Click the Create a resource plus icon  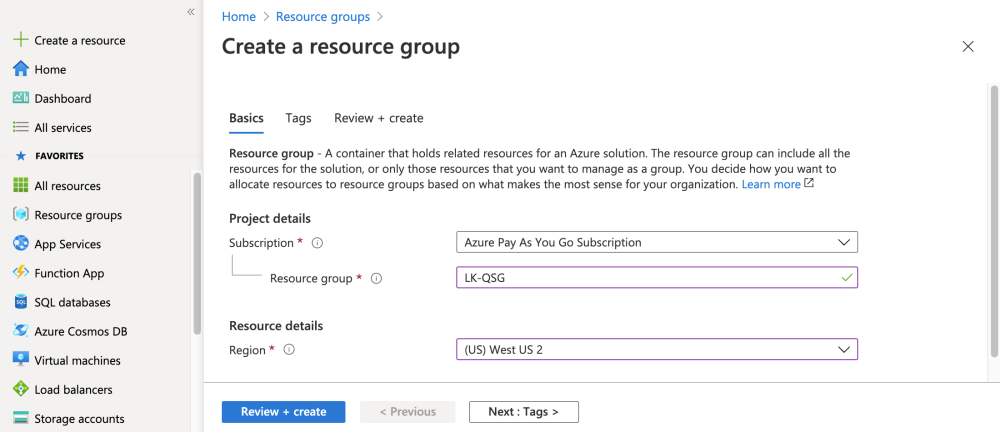(20, 40)
